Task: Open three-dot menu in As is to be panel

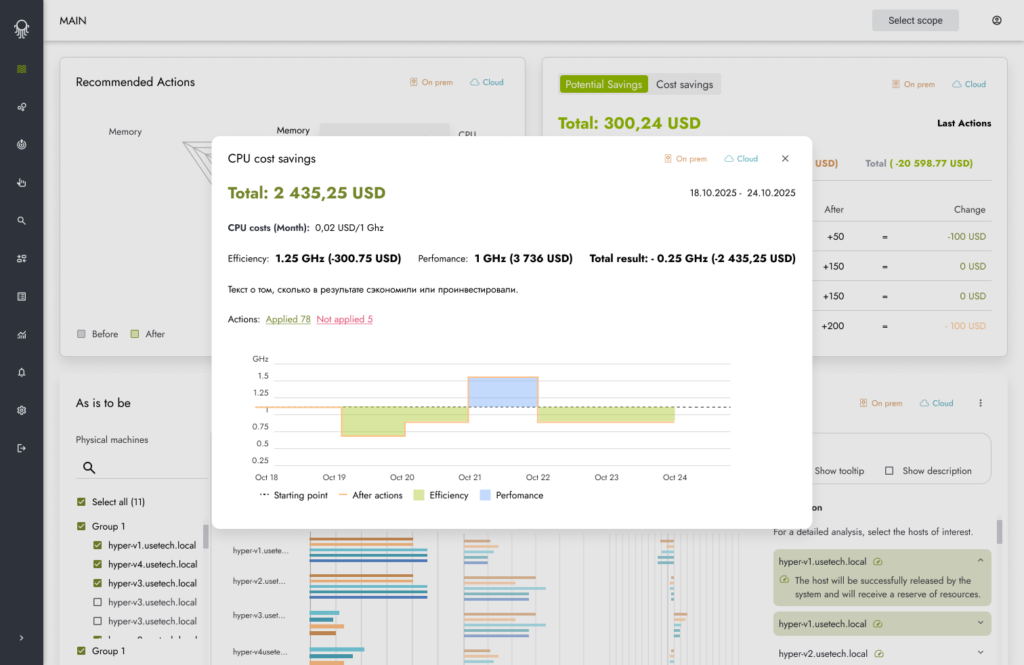Action: coord(980,403)
